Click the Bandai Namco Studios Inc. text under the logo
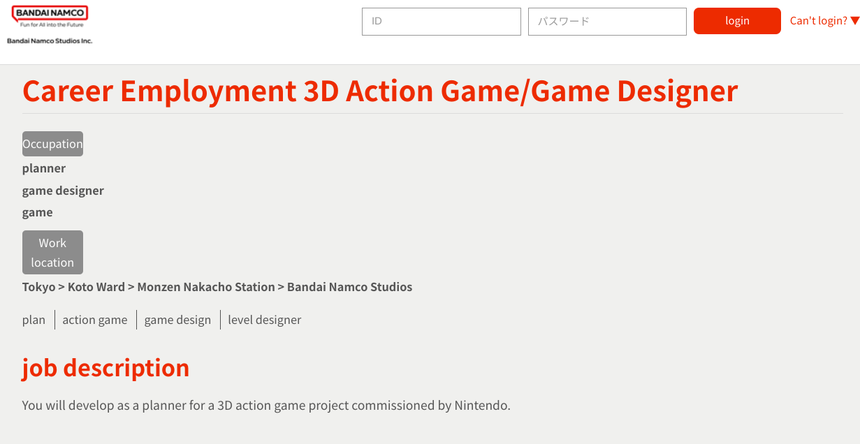The image size is (860, 444). click(50, 41)
